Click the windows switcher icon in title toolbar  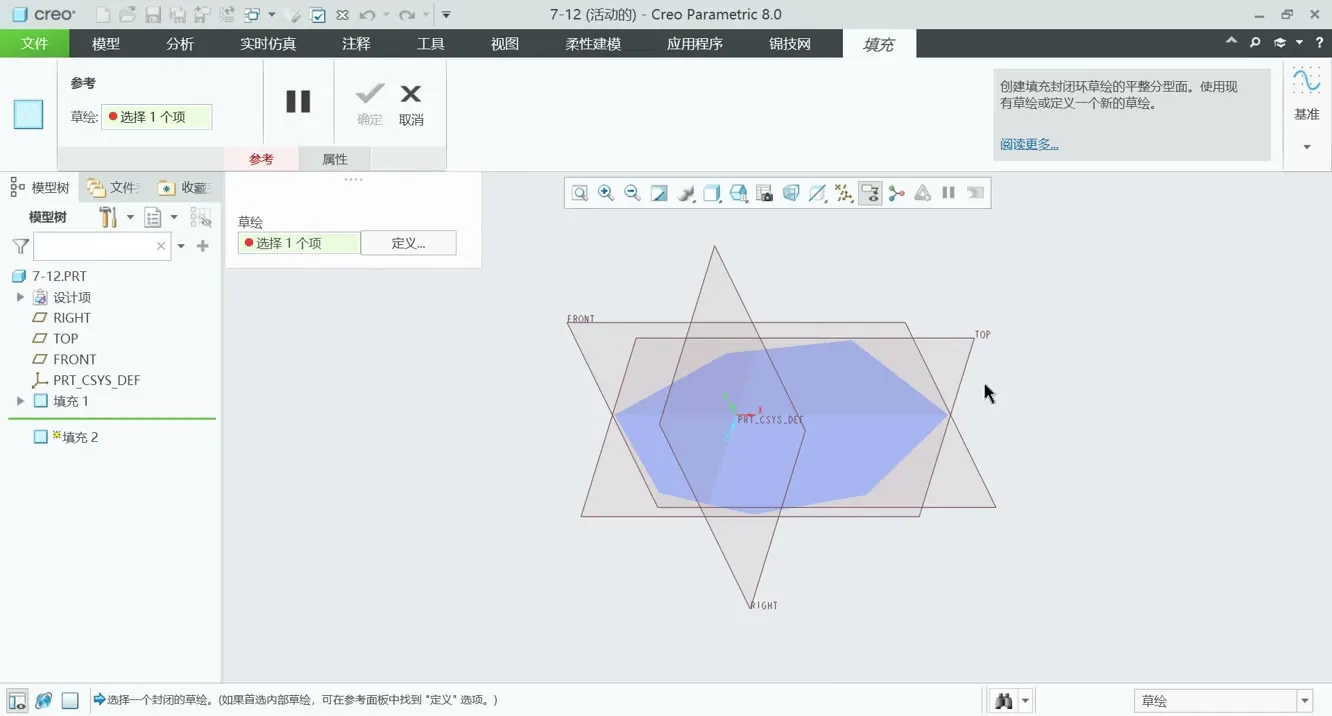(252, 15)
